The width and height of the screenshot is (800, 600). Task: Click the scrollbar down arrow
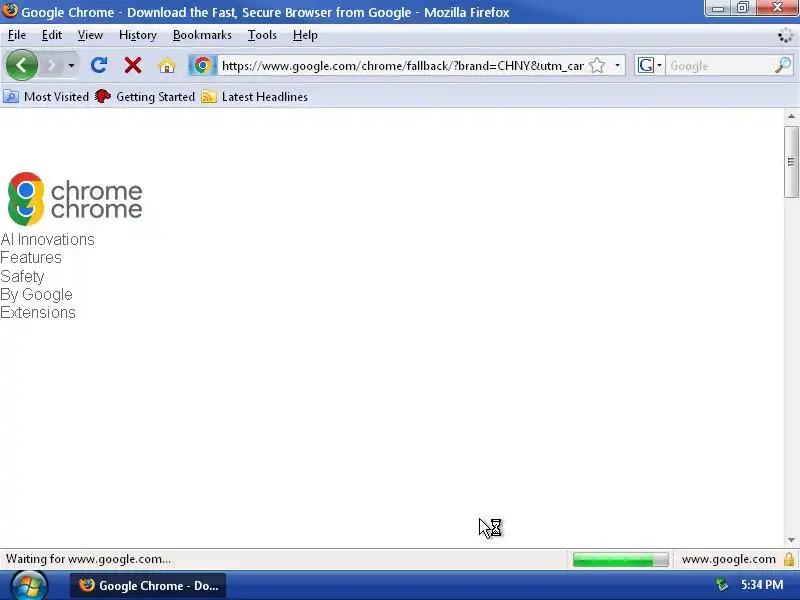[x=791, y=540]
